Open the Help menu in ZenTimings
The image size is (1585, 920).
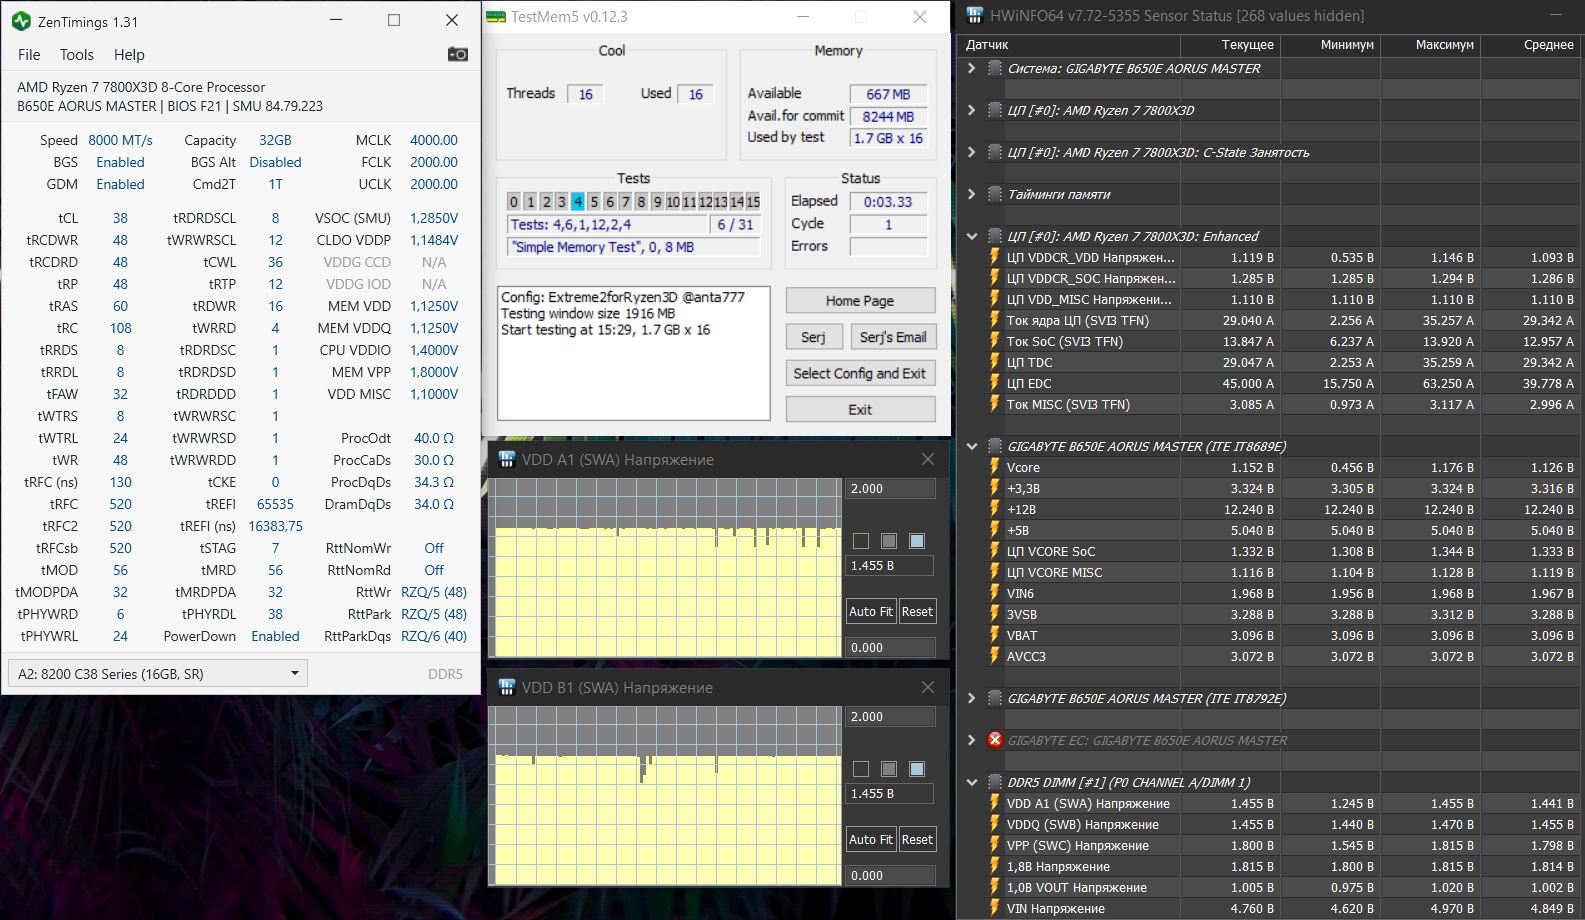tap(129, 55)
